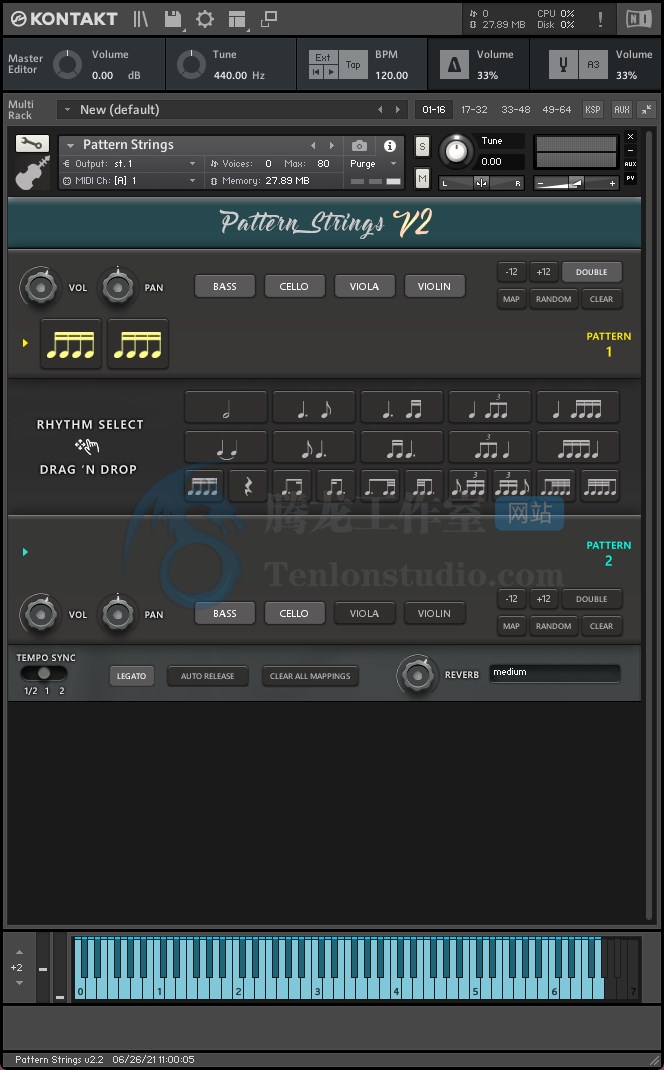Select the half note rhythm tile

[x=226, y=408]
